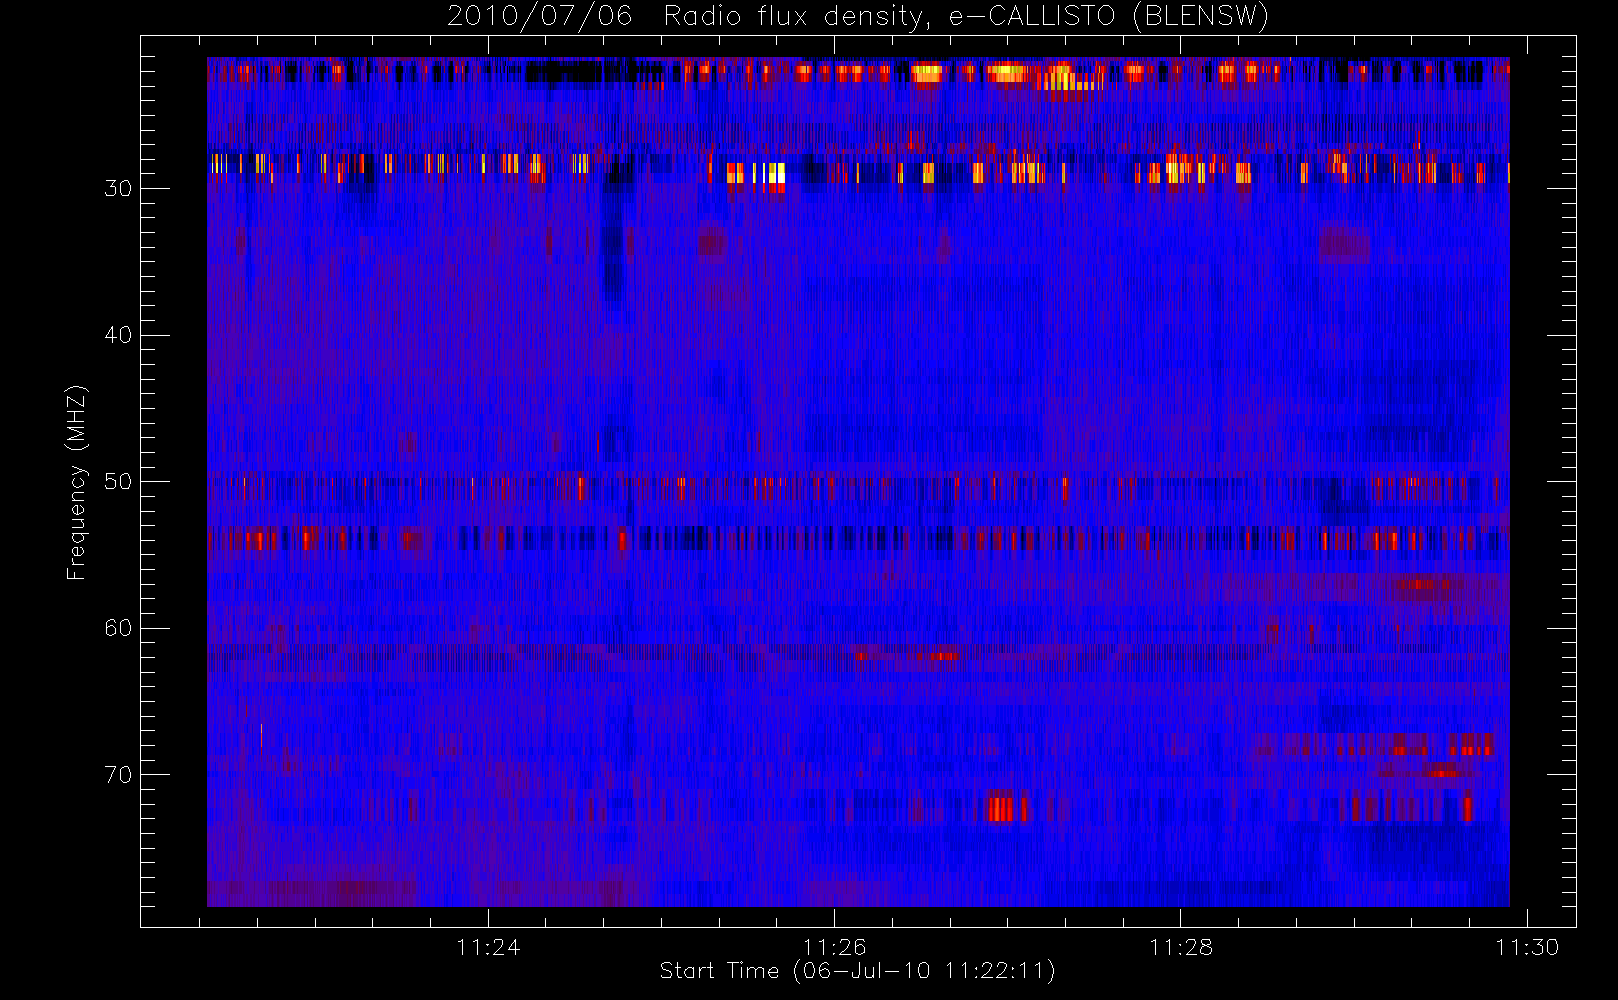Click the 70 frequency tick label
Image resolution: width=1618 pixels, height=1000 pixels.
[x=118, y=775]
